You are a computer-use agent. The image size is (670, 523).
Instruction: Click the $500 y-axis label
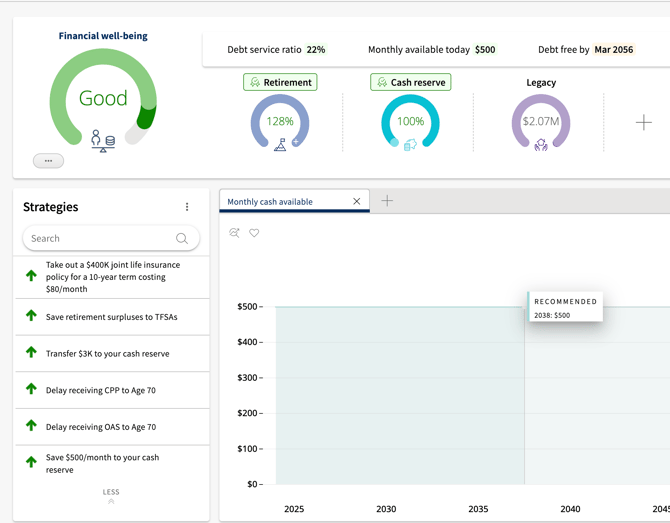(247, 306)
